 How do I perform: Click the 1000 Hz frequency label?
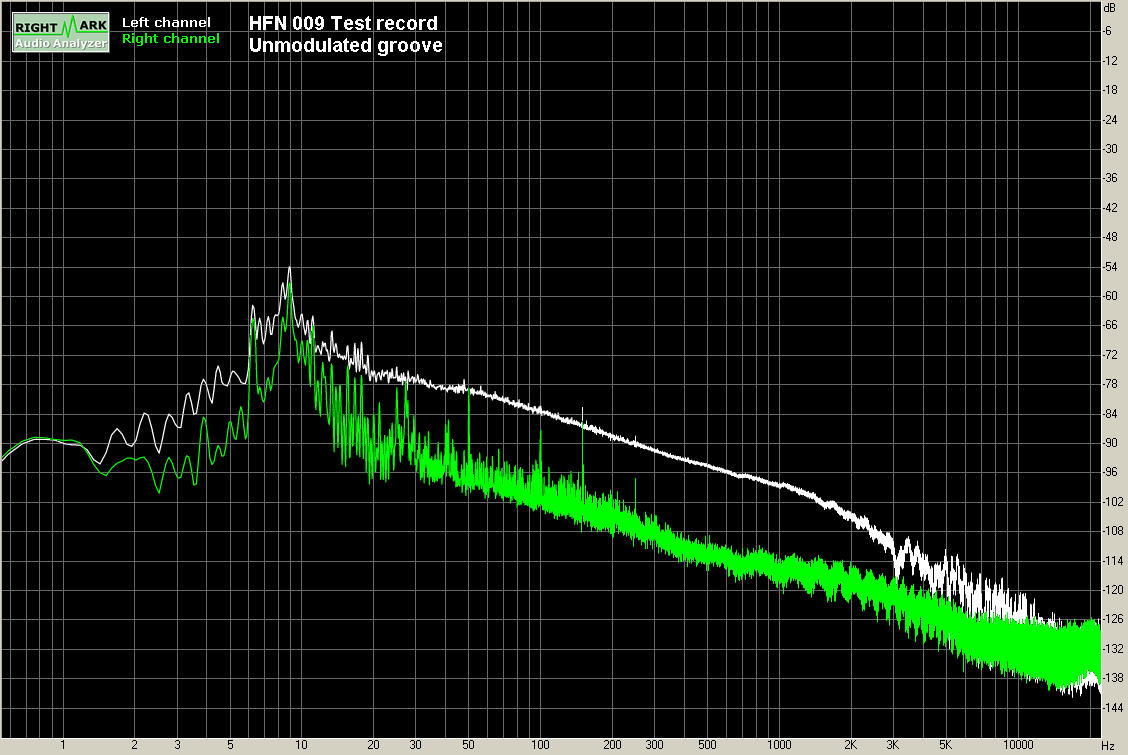[x=779, y=745]
